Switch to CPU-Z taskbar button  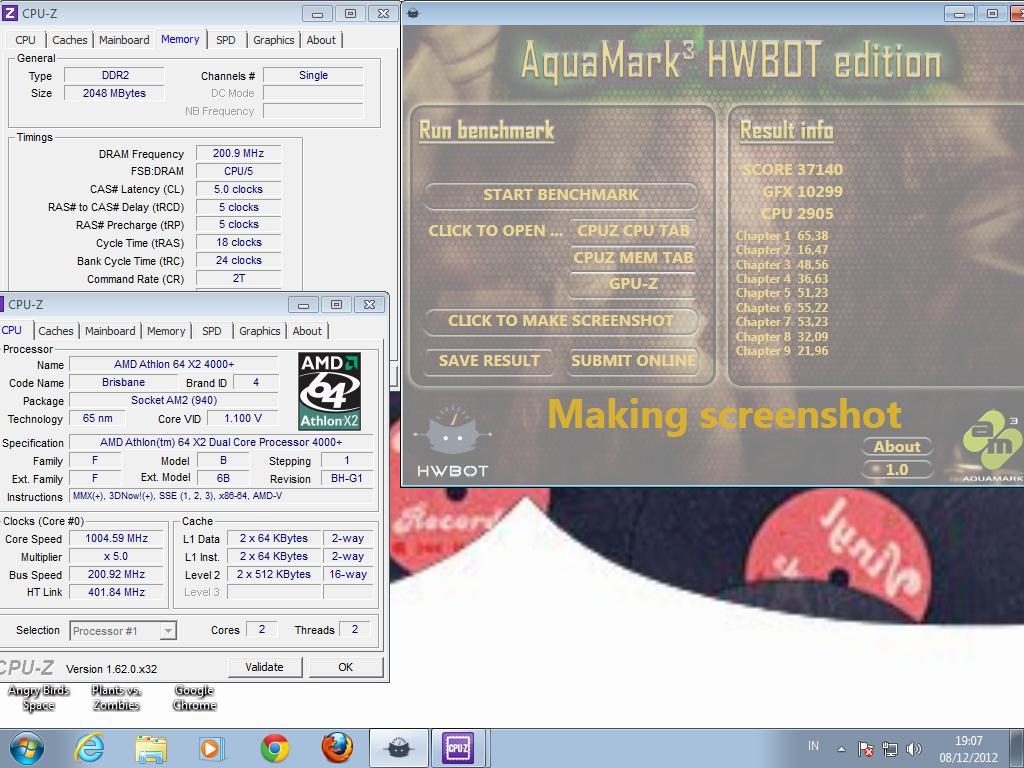pos(458,748)
